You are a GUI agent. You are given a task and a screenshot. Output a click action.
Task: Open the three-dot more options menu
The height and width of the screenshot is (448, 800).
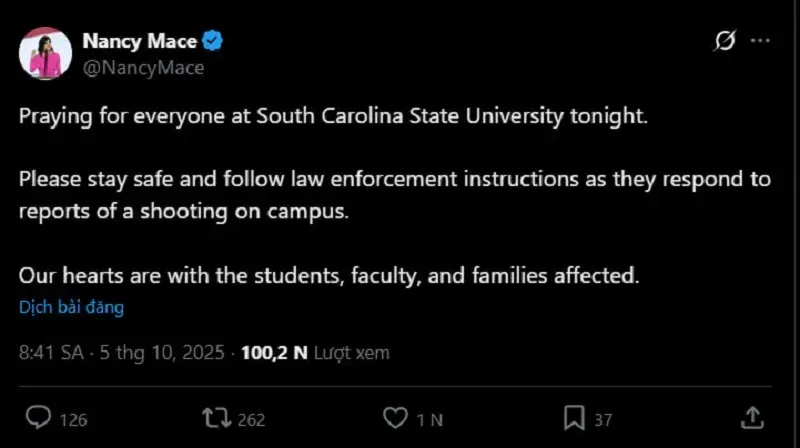tap(760, 41)
